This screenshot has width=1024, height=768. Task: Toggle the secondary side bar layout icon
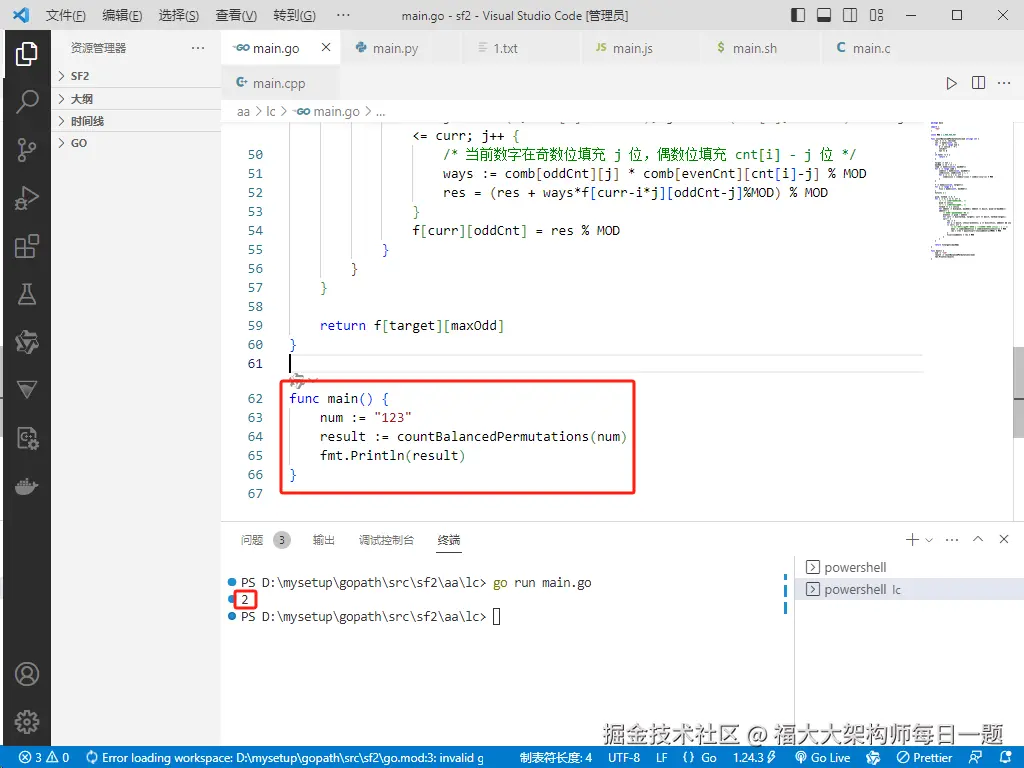pyautogui.click(x=850, y=15)
